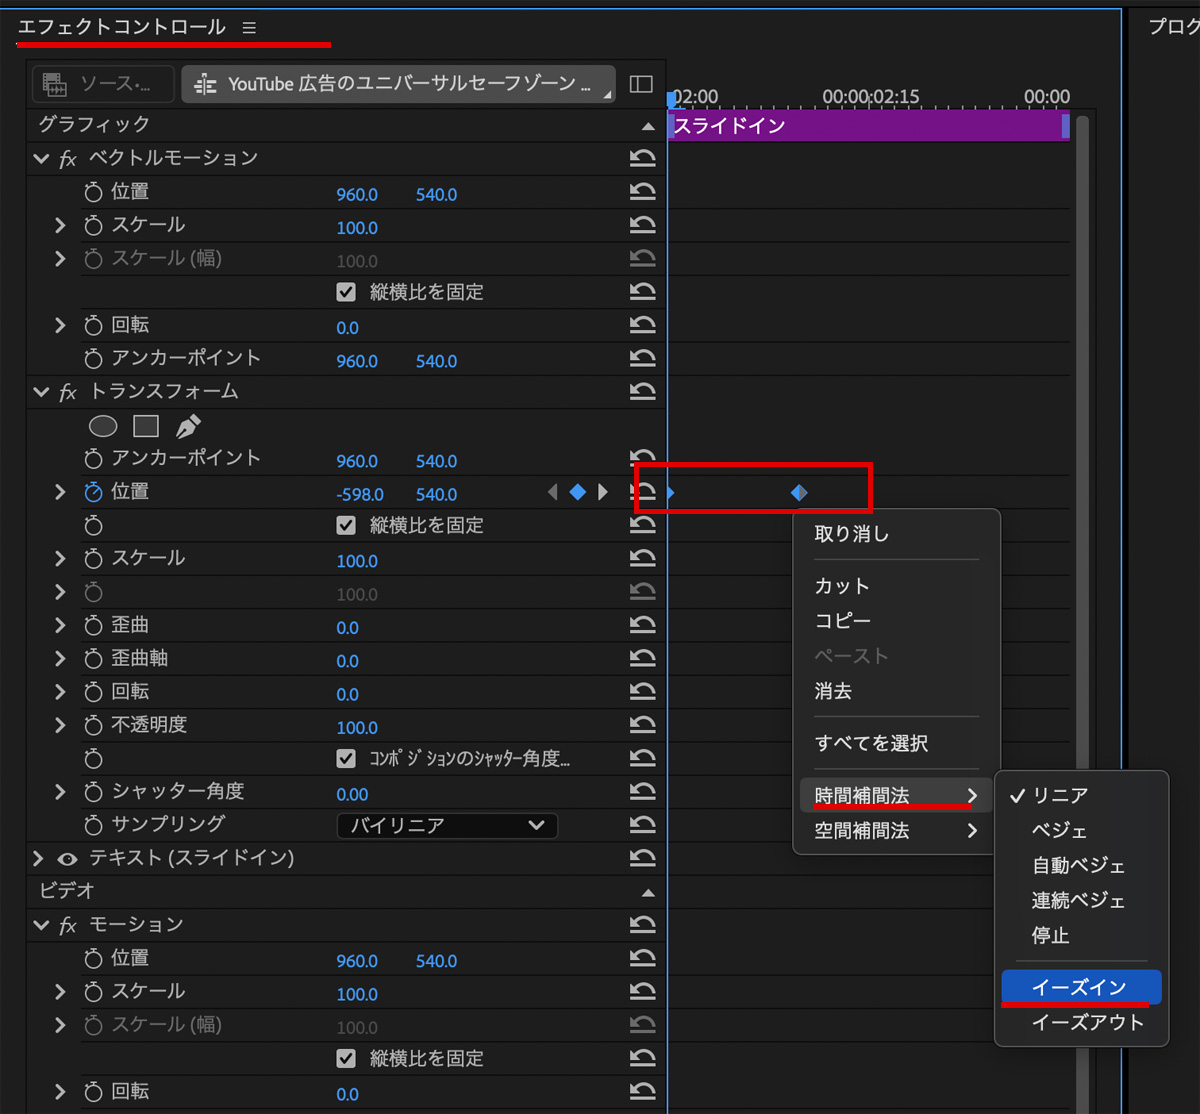The height and width of the screenshot is (1114, 1200).
Task: Collapse the トランスフォーム effect group
Action: 41,392
